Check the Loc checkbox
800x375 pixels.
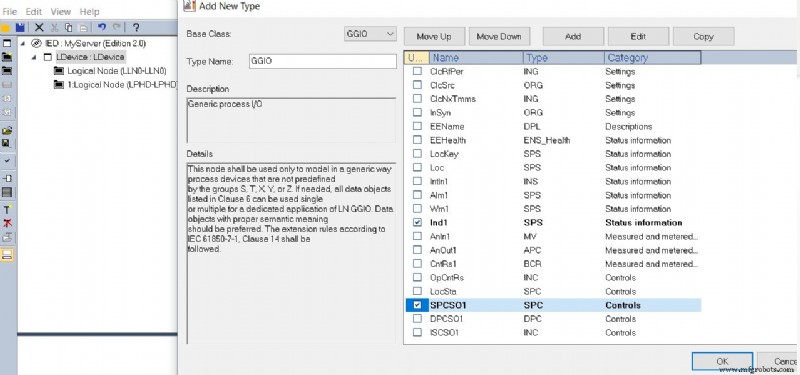tap(417, 167)
